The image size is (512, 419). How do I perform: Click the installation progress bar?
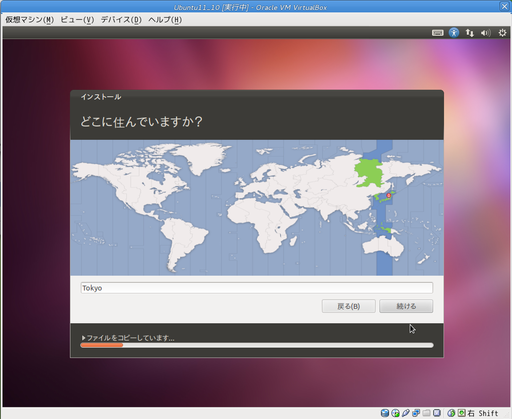(x=257, y=345)
